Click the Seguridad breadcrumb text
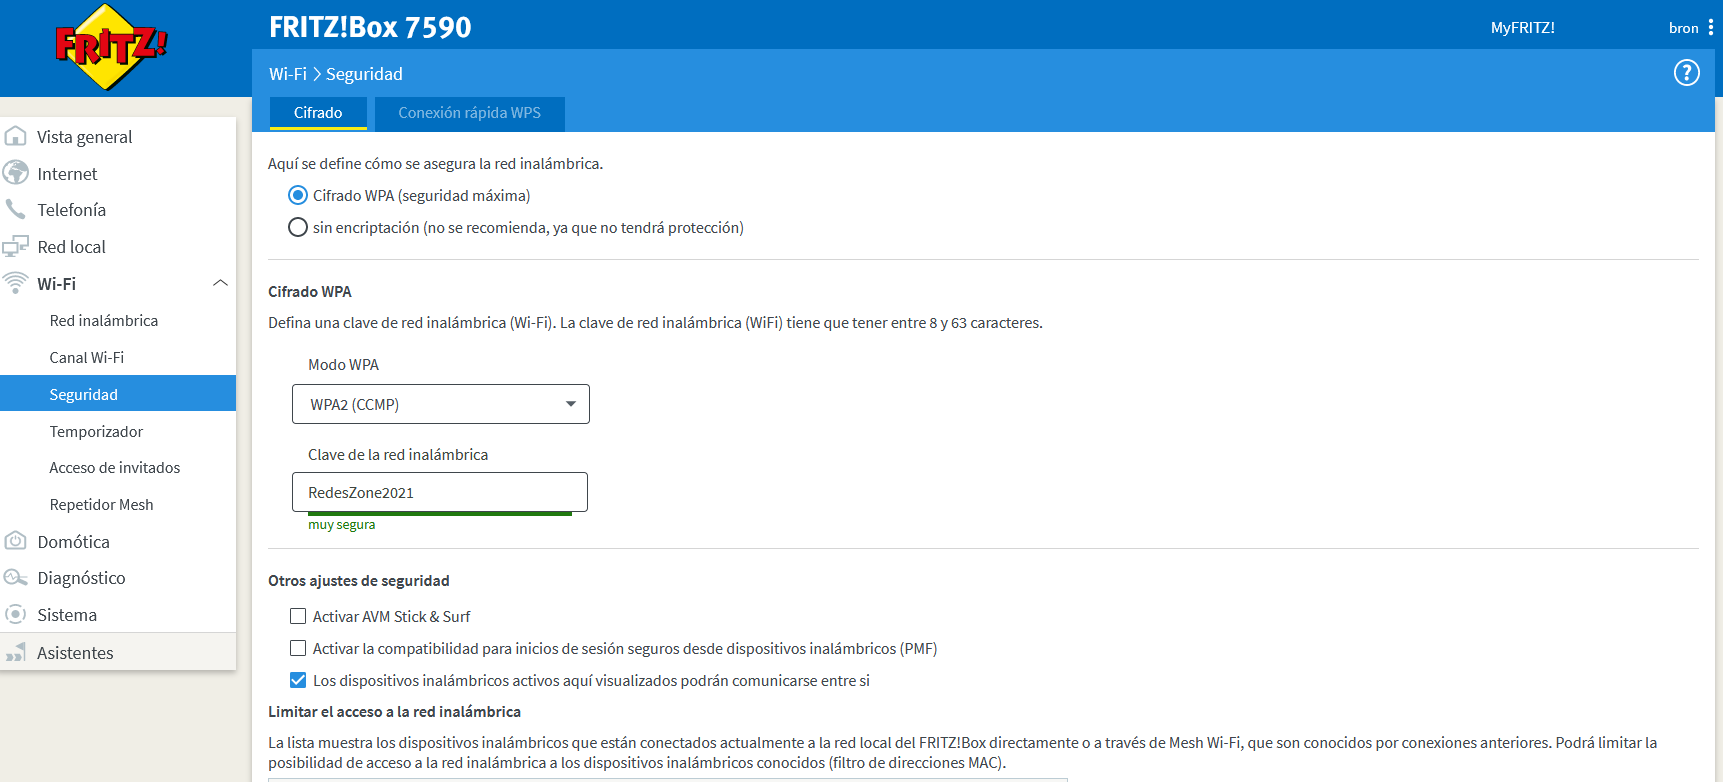Screen dimensions: 1723x782 click(x=364, y=74)
